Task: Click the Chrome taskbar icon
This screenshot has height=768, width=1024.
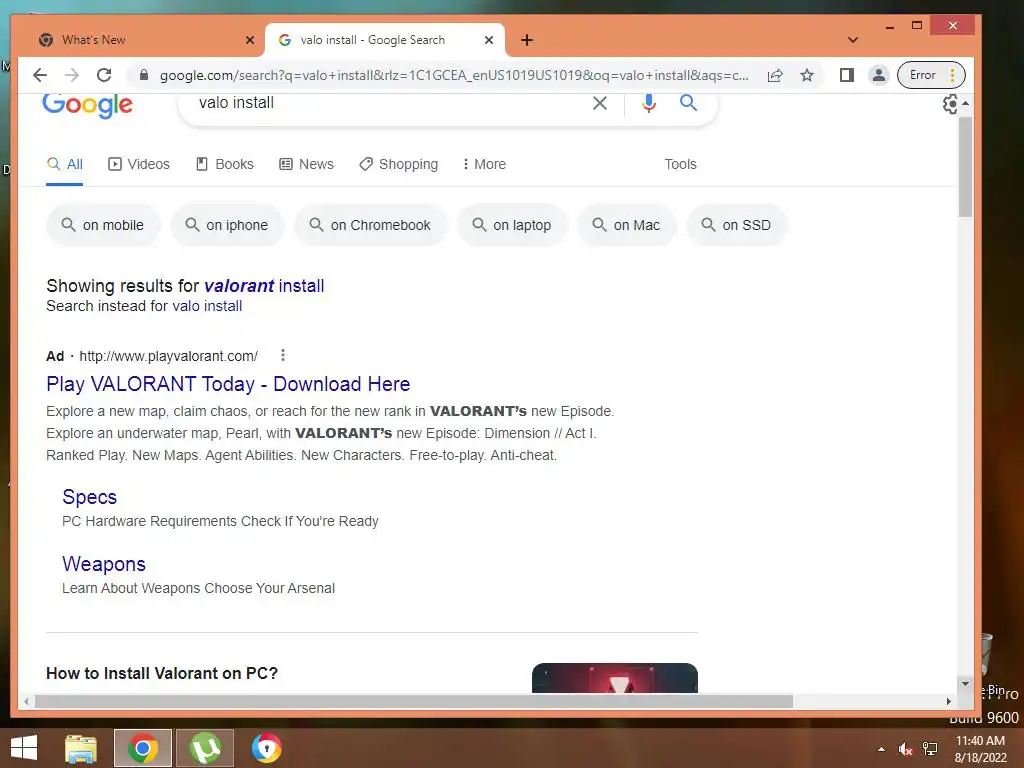Action: [x=143, y=748]
